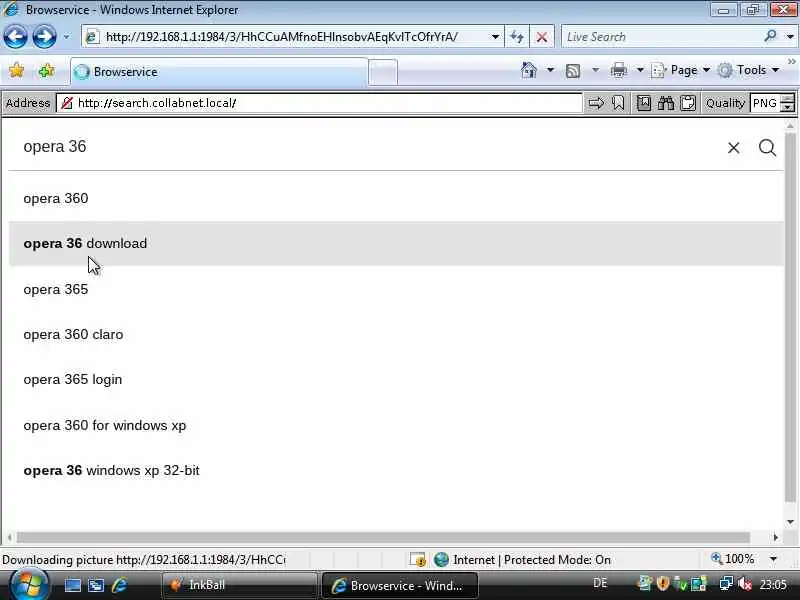Select suggestion 'opera 365 login'
800x600 pixels.
click(396, 380)
